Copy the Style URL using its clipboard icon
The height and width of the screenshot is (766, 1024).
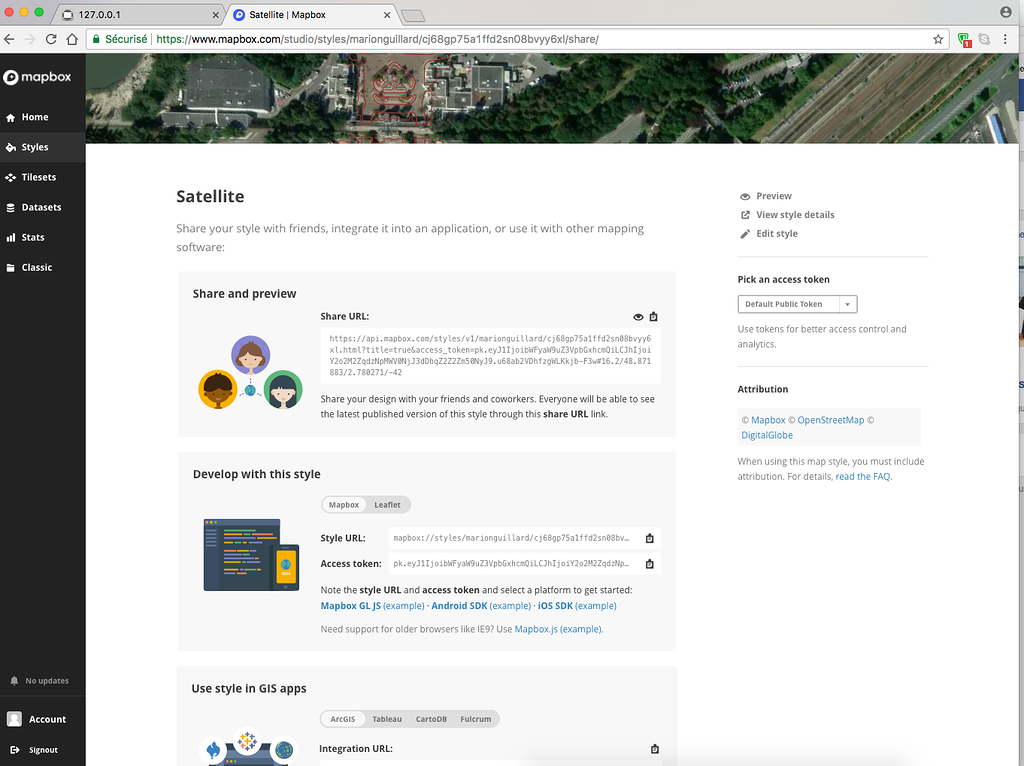point(649,537)
